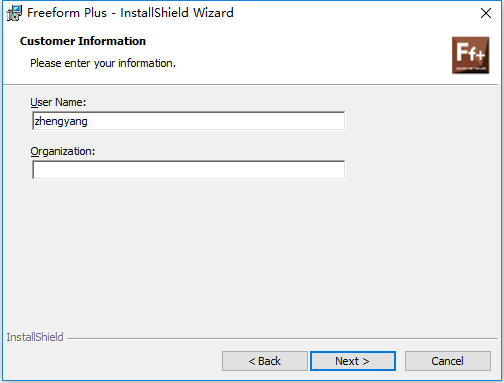
Task: Click the "Customer Information" heading
Action: [x=83, y=41]
